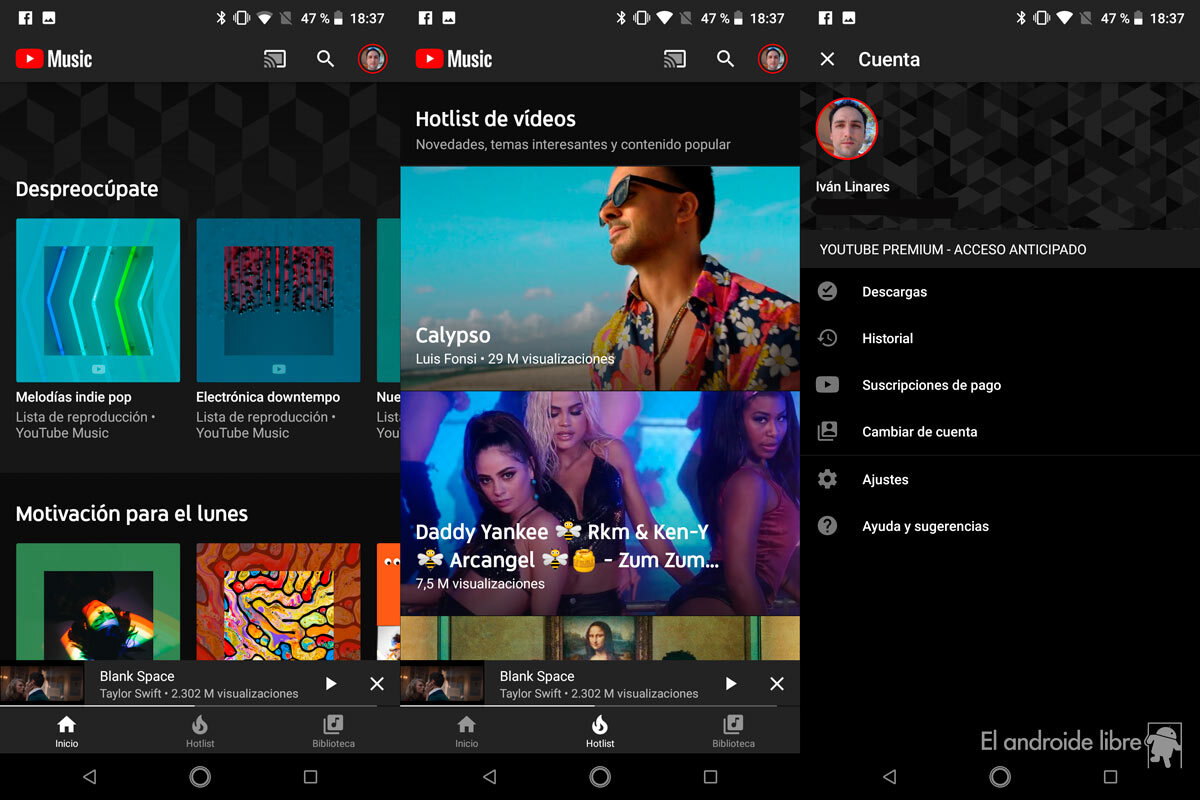Open Ajustes gear icon in Cuenta
Viewport: 1200px width, 800px height.
click(x=827, y=480)
